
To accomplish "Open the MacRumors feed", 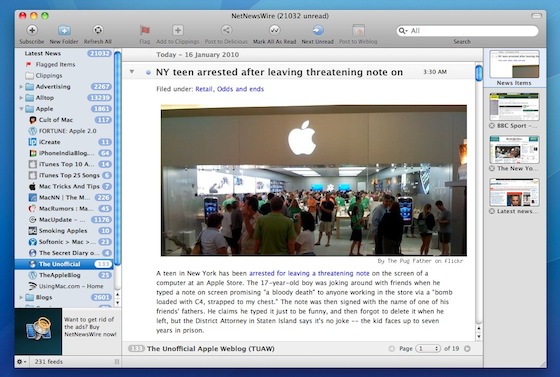I will [x=65, y=208].
